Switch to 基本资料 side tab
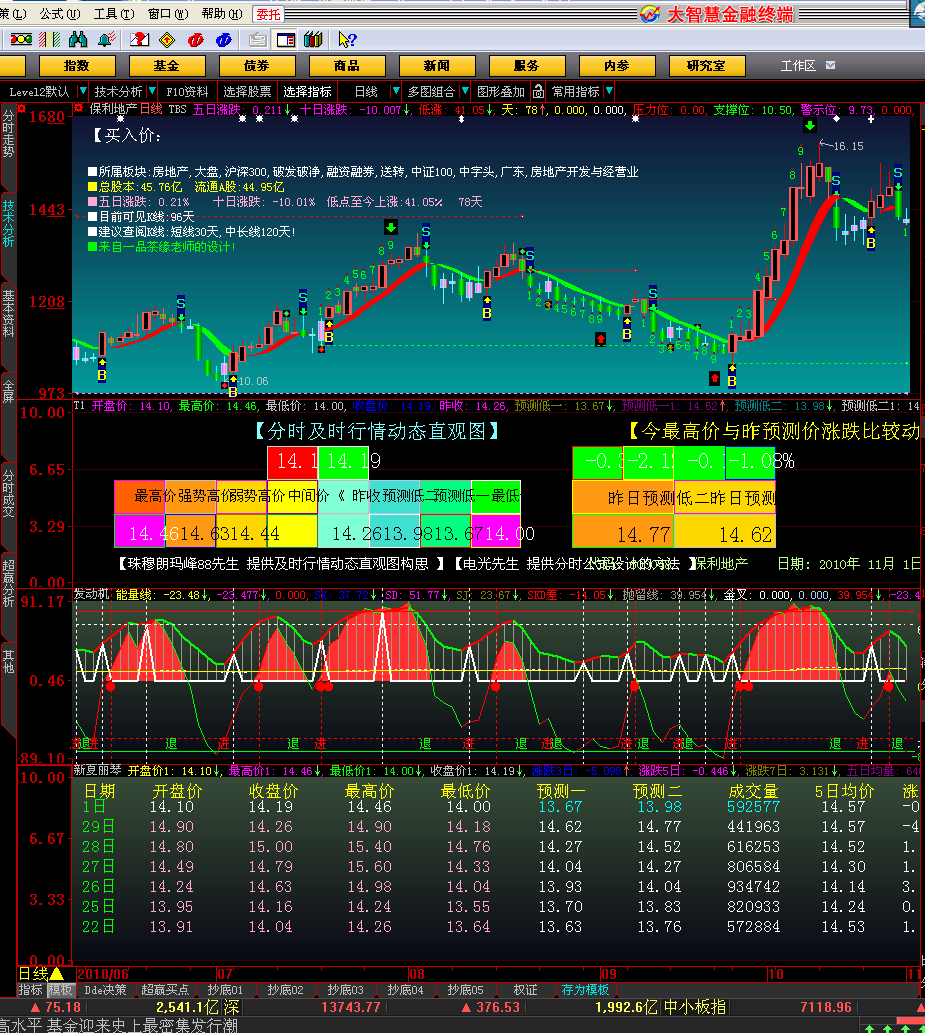The height and width of the screenshot is (1033, 925). pos(8,313)
